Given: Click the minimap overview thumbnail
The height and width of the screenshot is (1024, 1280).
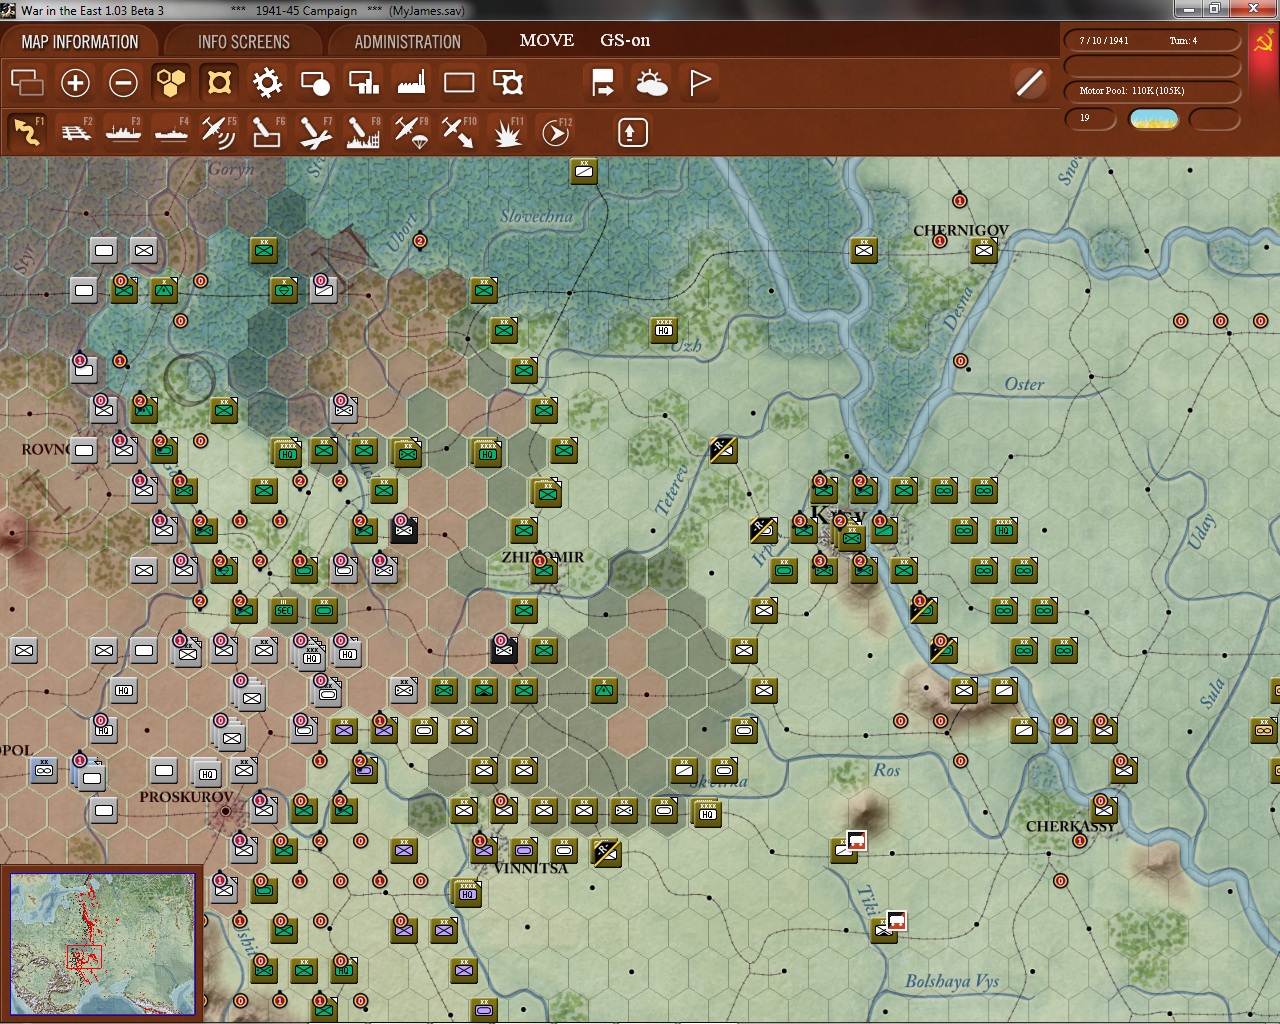Looking at the screenshot, I should (102, 943).
